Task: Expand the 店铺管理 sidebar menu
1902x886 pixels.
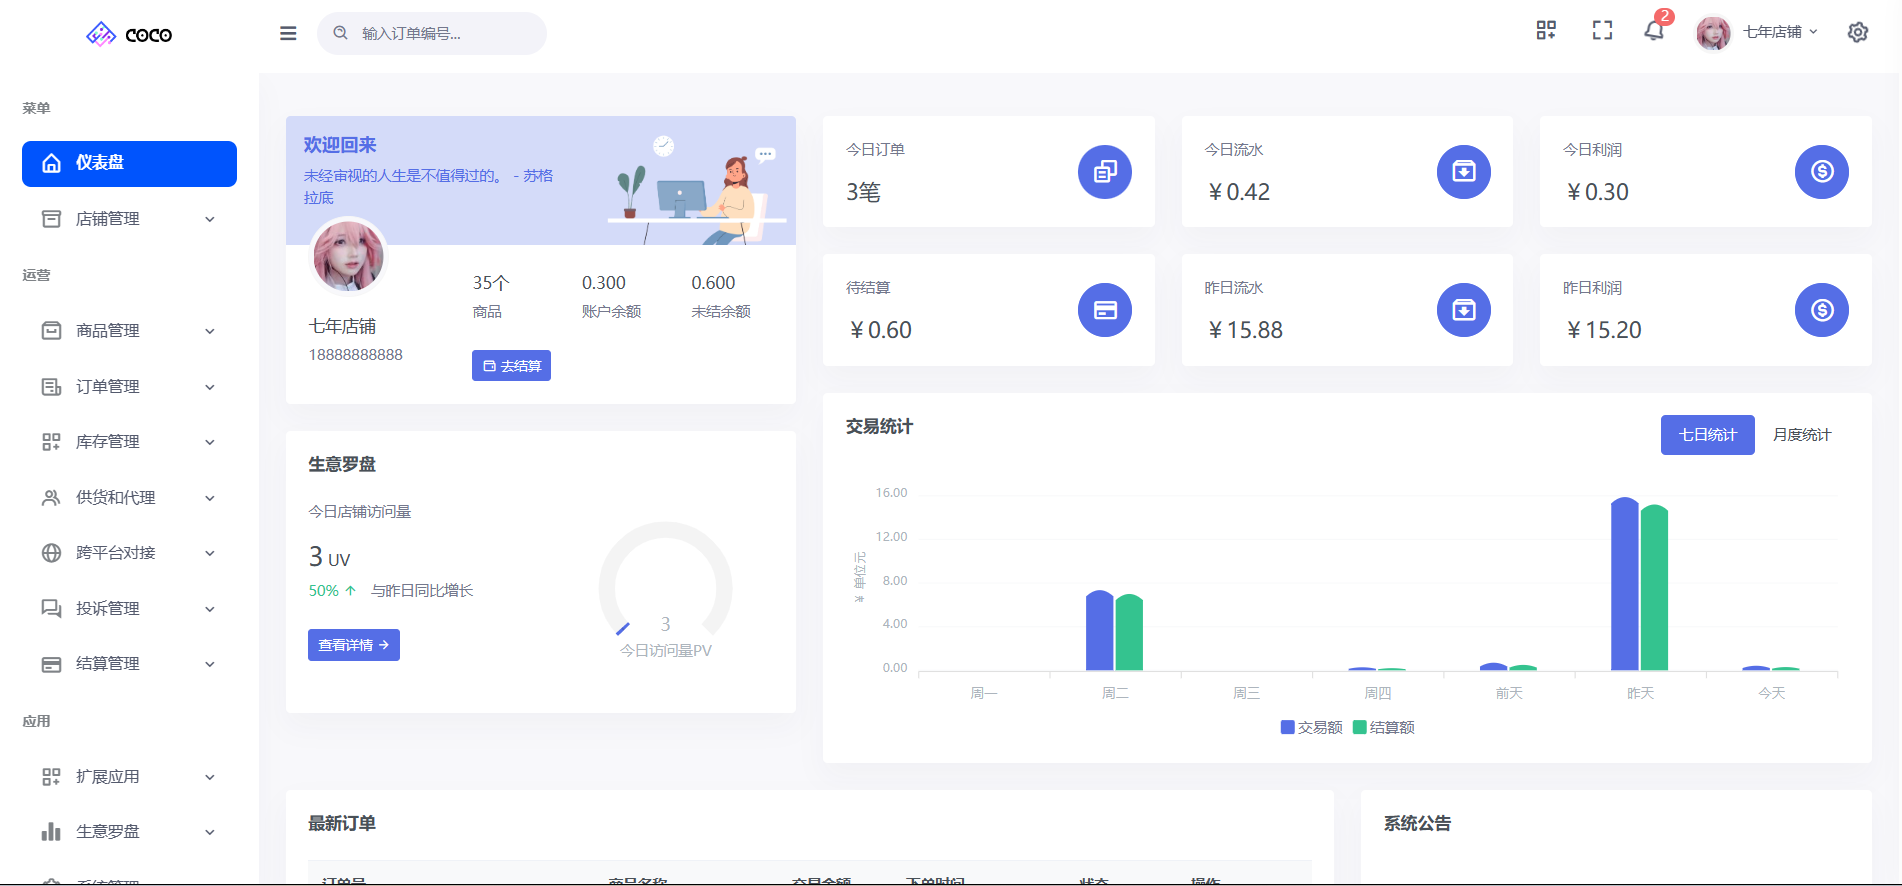Action: (x=129, y=219)
